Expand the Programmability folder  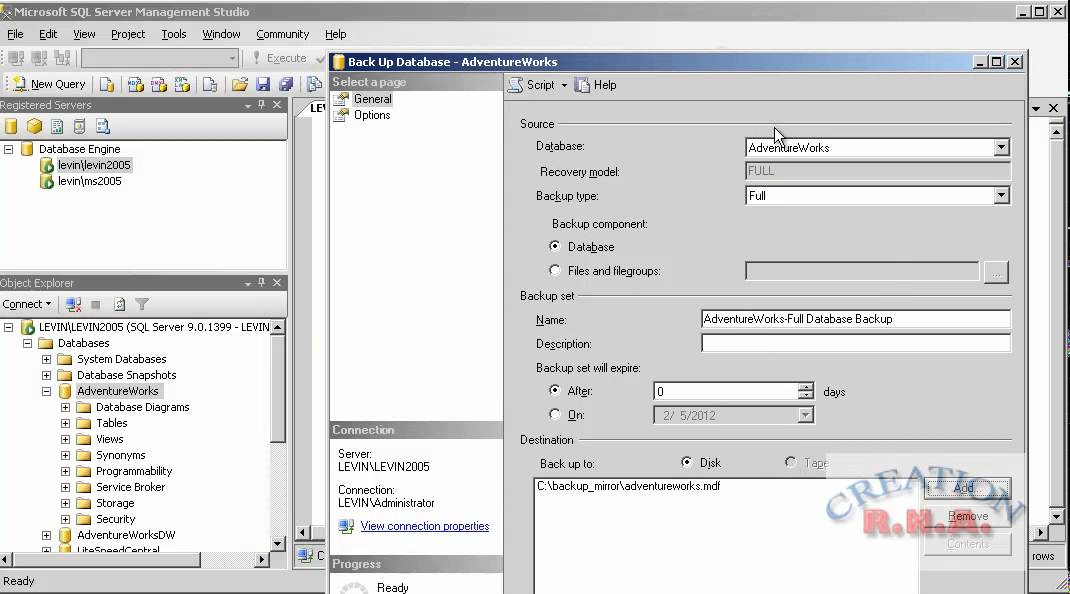[x=66, y=471]
